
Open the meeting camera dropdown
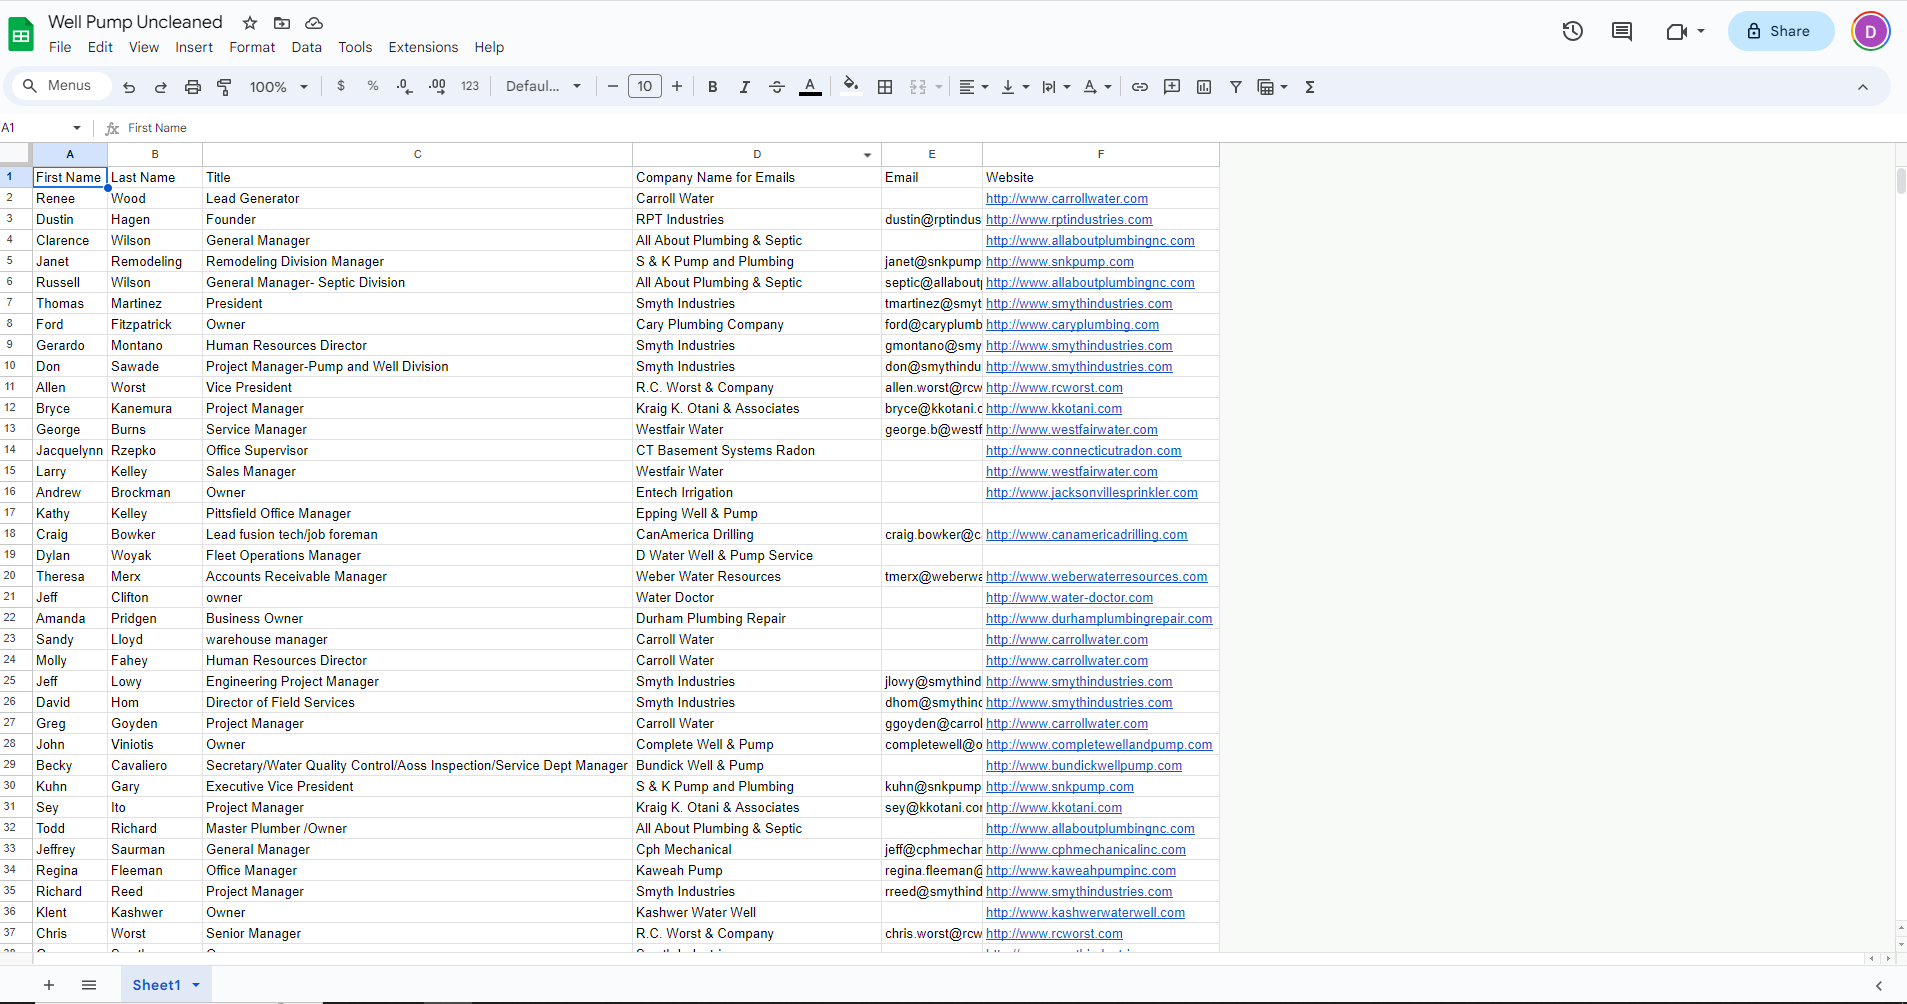click(1700, 31)
